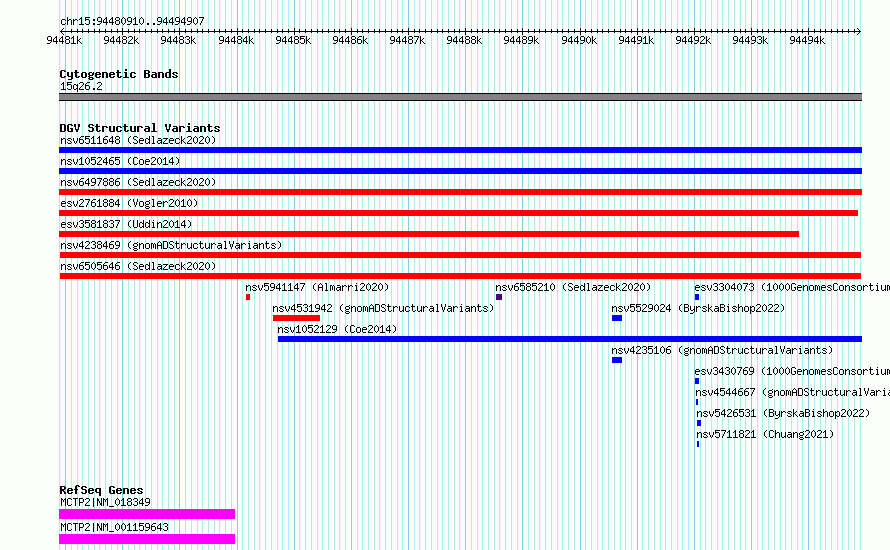Open nsv6585210 (Sedlazeck2020) variant label

(x=573, y=287)
